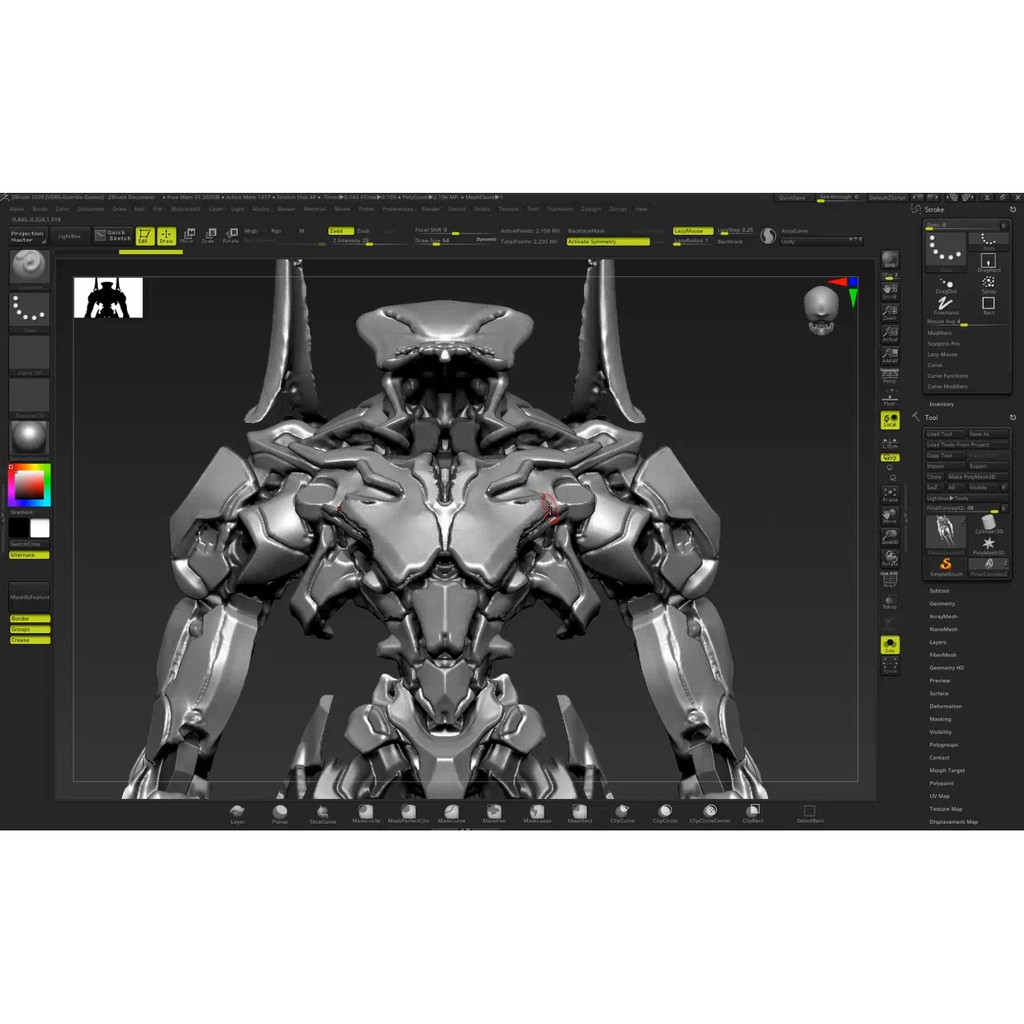1024x1024 pixels.
Task: Click the Frame view icon
Action: [x=889, y=494]
